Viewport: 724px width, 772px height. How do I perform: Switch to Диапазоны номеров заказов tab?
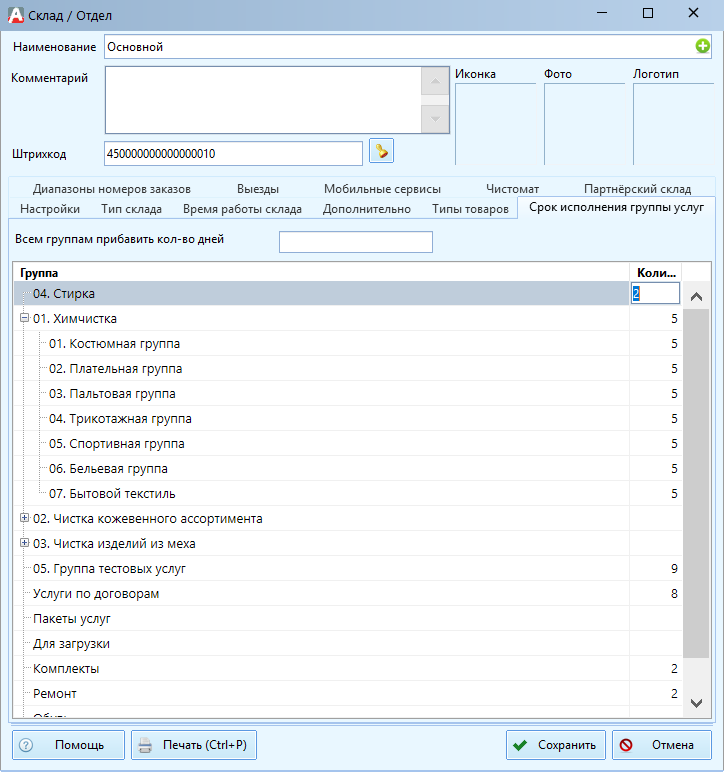(x=112, y=189)
